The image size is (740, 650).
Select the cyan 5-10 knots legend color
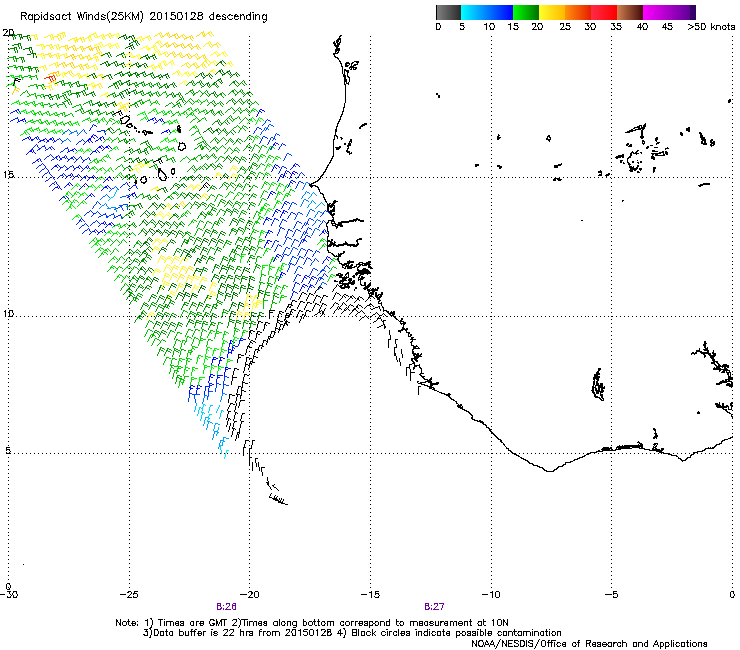tap(474, 12)
